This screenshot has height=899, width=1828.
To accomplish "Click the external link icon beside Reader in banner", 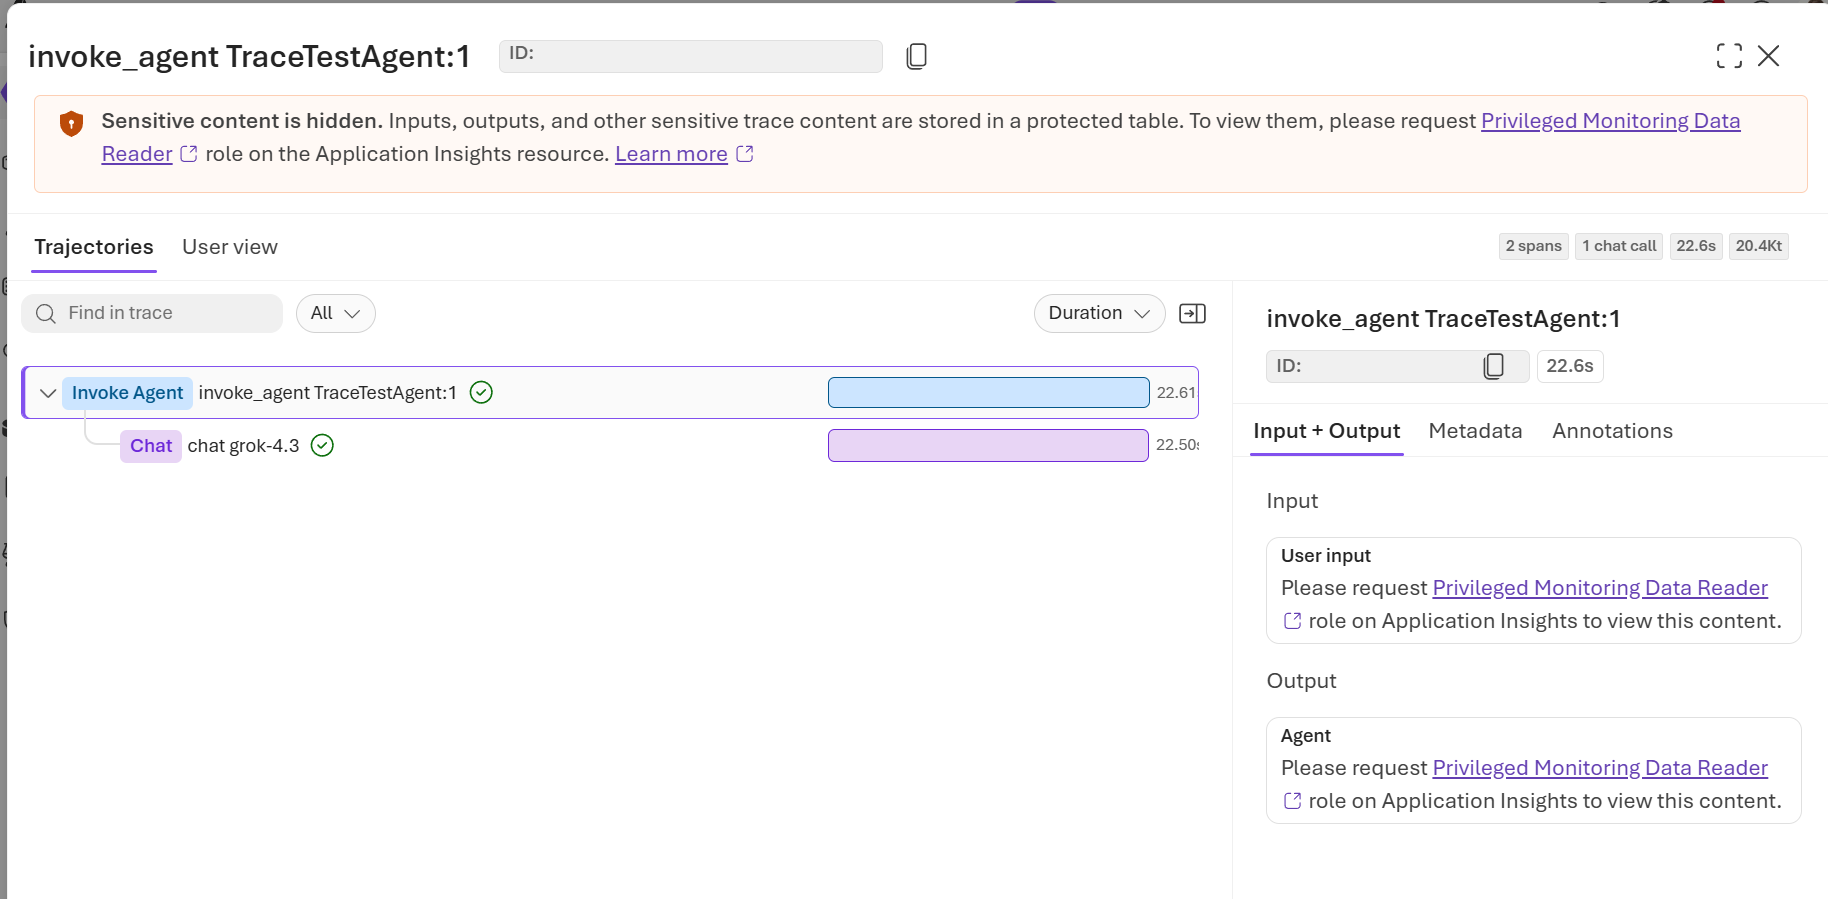I will 188,154.
